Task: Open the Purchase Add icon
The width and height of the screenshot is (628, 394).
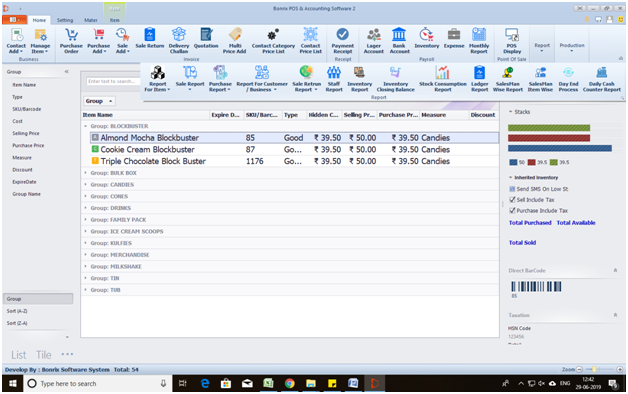Action: [99, 40]
